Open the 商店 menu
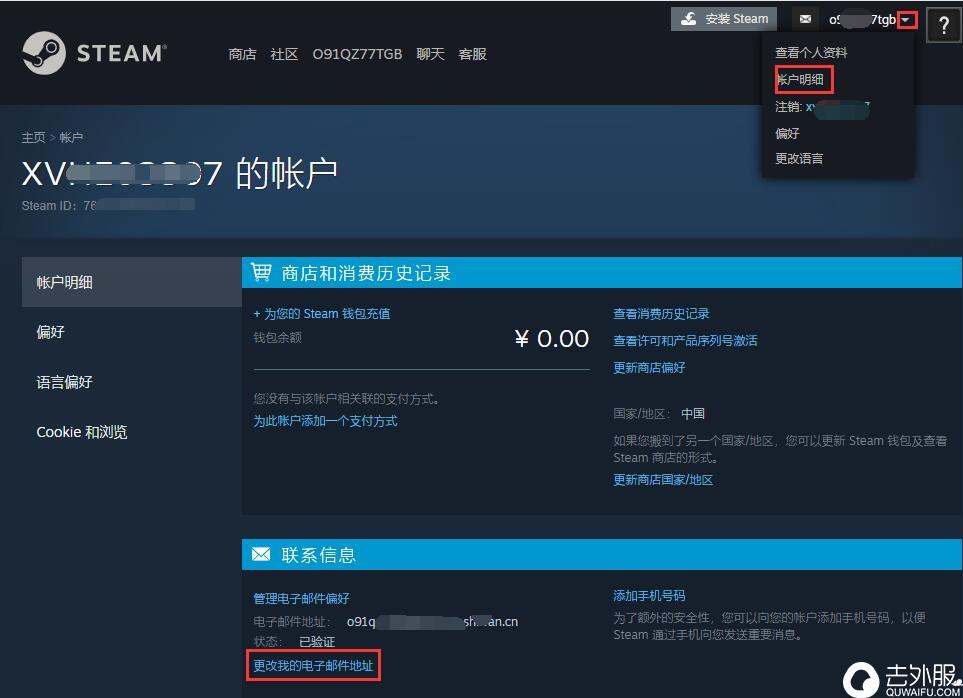Image resolution: width=963 pixels, height=698 pixels. click(x=242, y=54)
